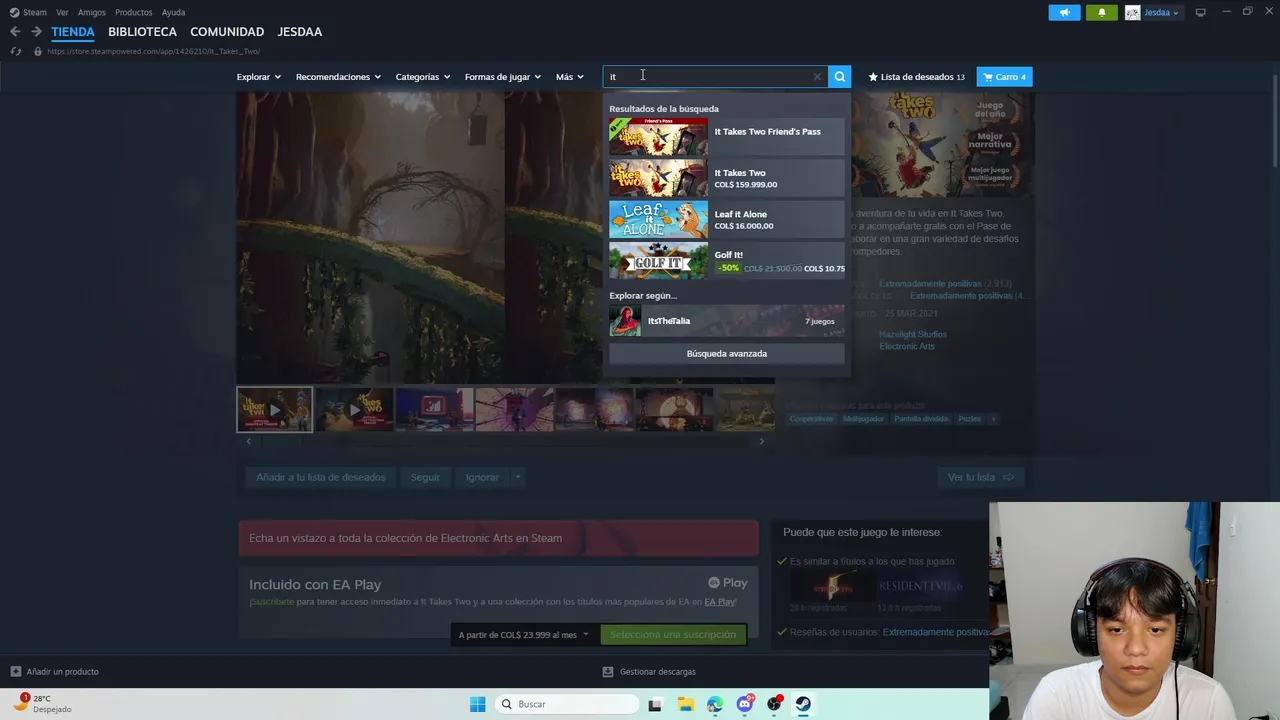Open the dropdown arrow beside Ignorar
Screen dimensions: 1280x720
tap(517, 477)
